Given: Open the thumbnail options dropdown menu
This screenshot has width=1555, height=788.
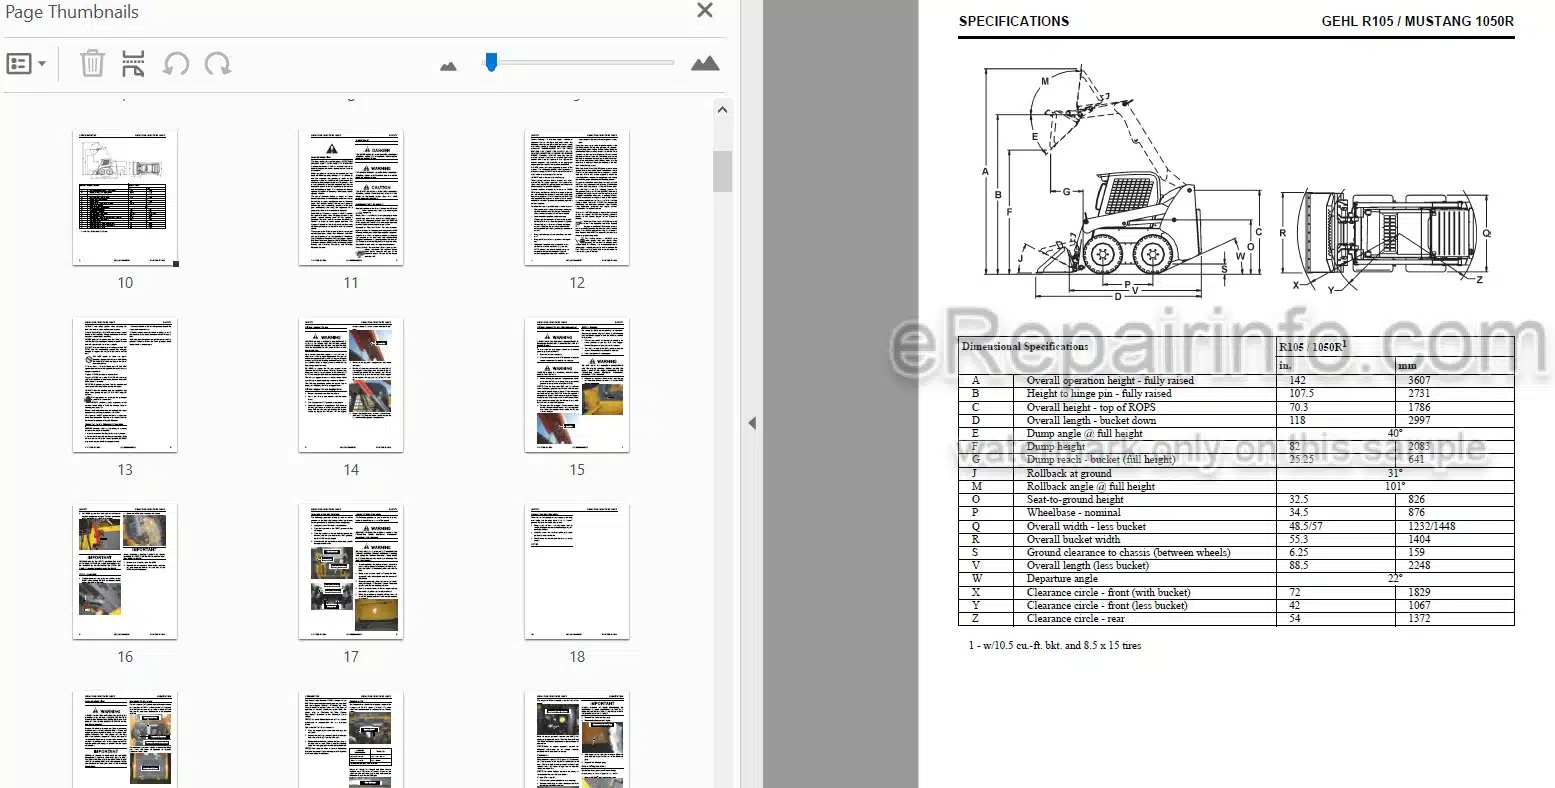Looking at the screenshot, I should pyautogui.click(x=26, y=64).
